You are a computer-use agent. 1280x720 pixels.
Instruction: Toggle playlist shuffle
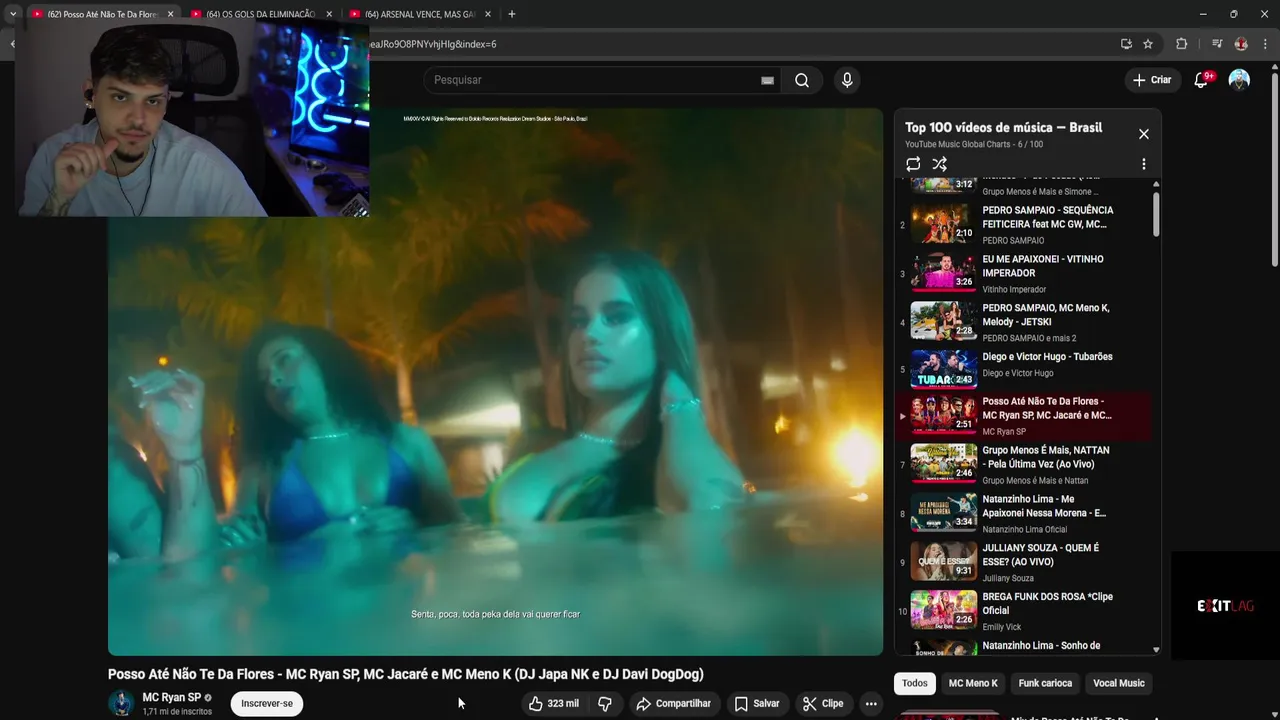940,164
